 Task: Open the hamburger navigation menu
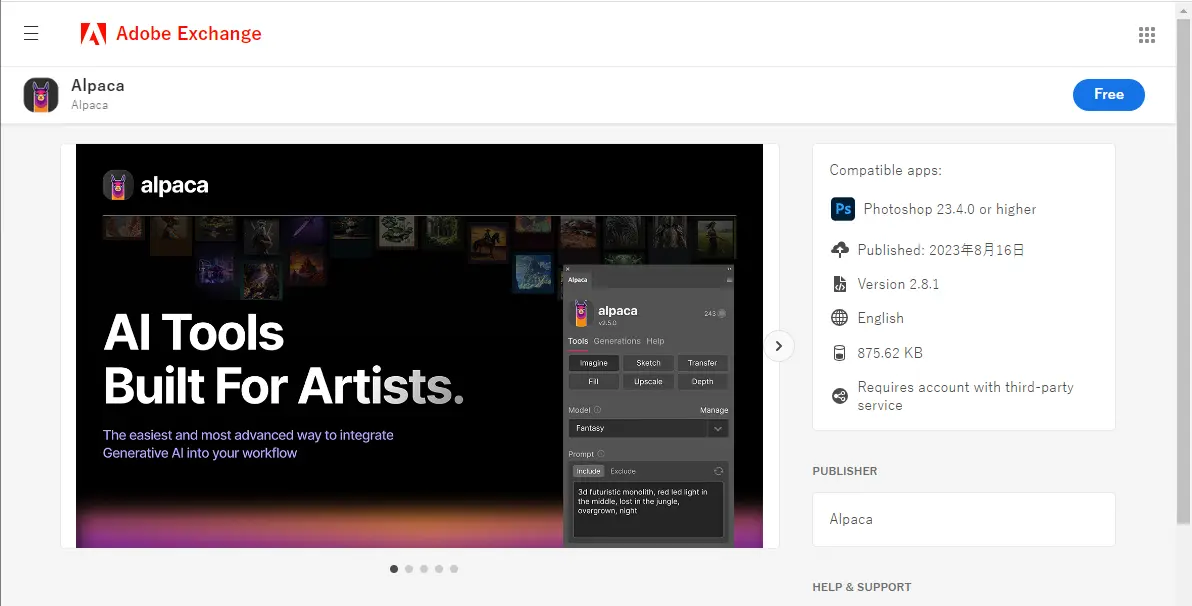click(31, 33)
